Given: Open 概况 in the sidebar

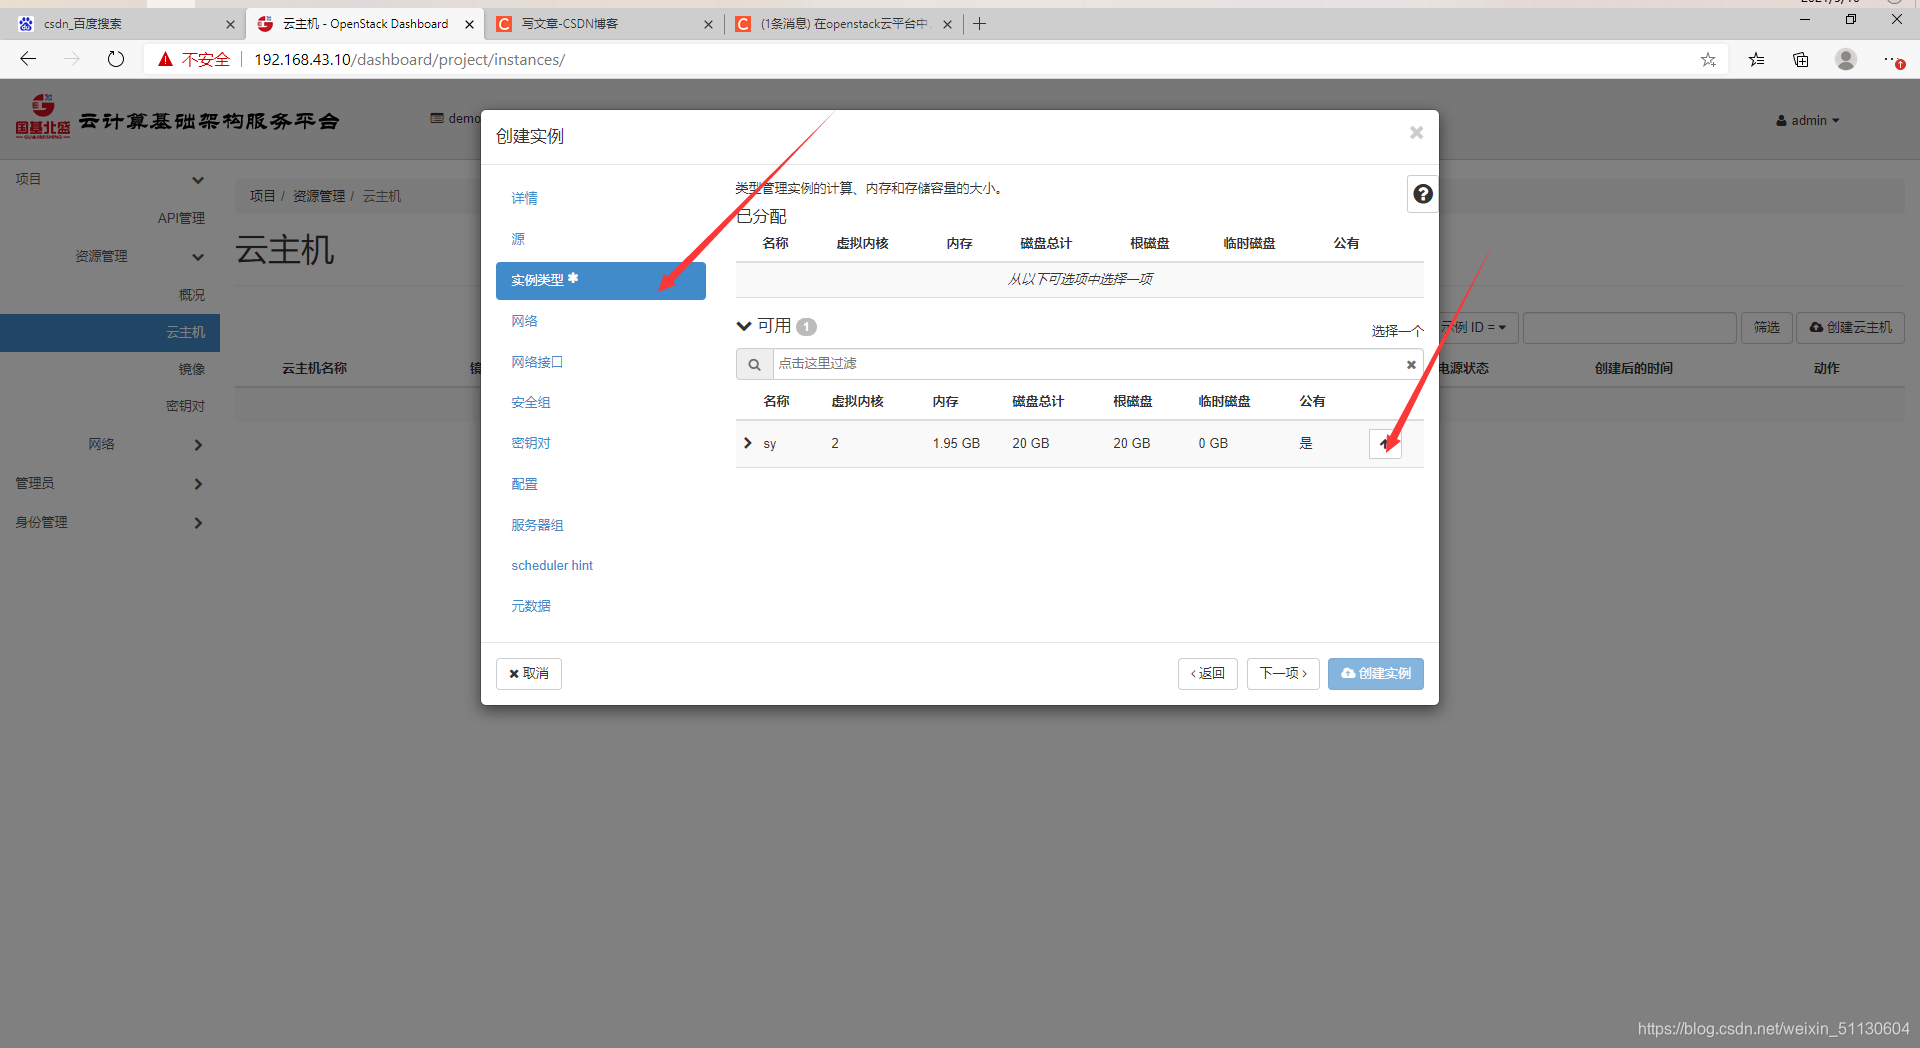Looking at the screenshot, I should pyautogui.click(x=192, y=295).
